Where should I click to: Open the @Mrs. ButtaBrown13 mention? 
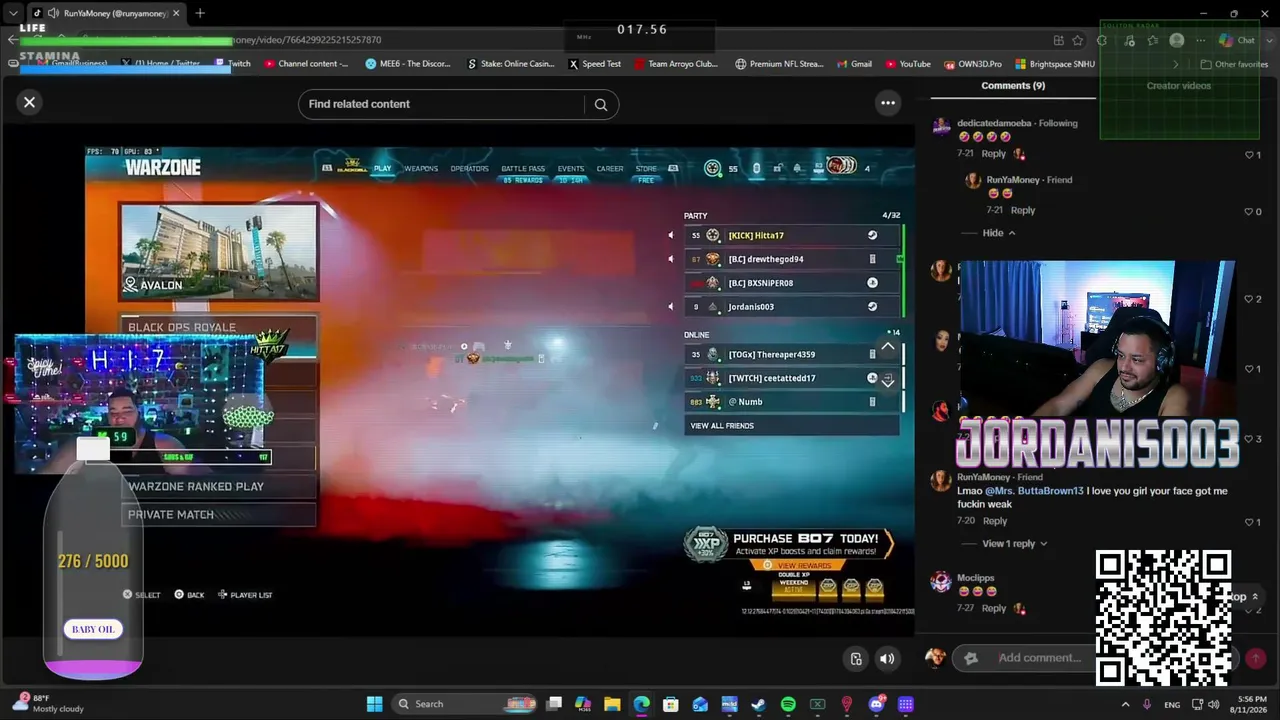pyautogui.click(x=1034, y=491)
